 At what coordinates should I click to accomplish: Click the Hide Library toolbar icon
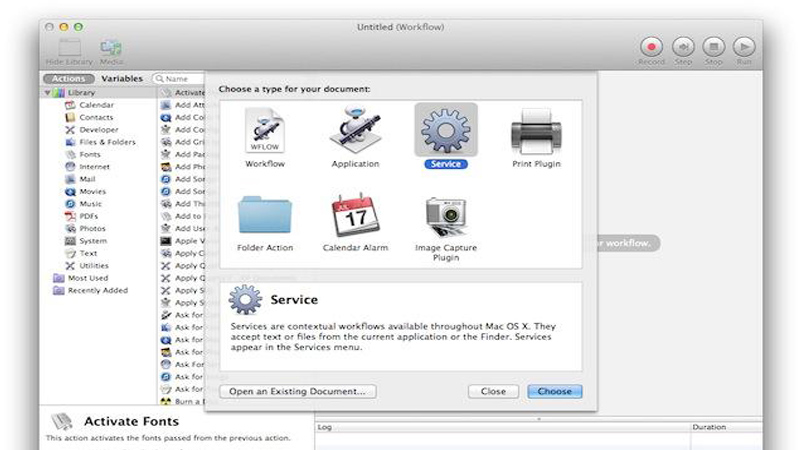[x=69, y=47]
